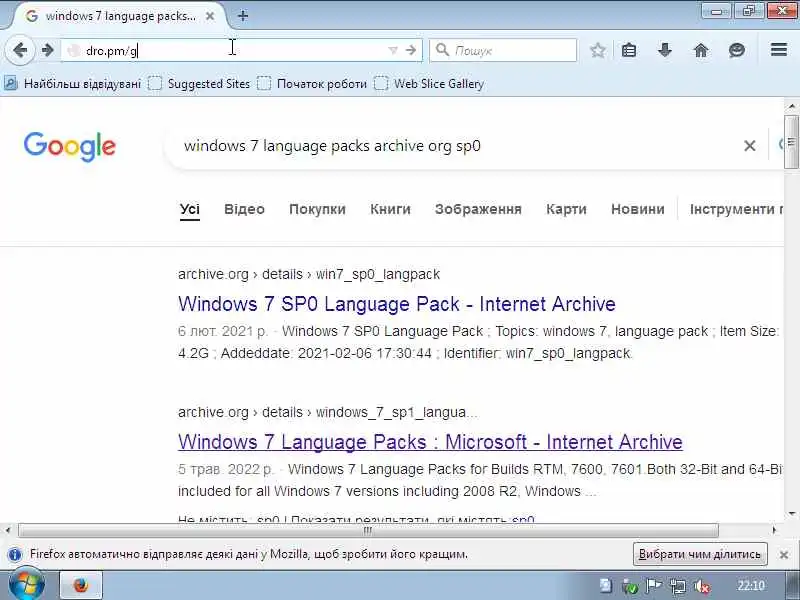Click 'Вибрати чим ділитись' button

tap(700, 554)
